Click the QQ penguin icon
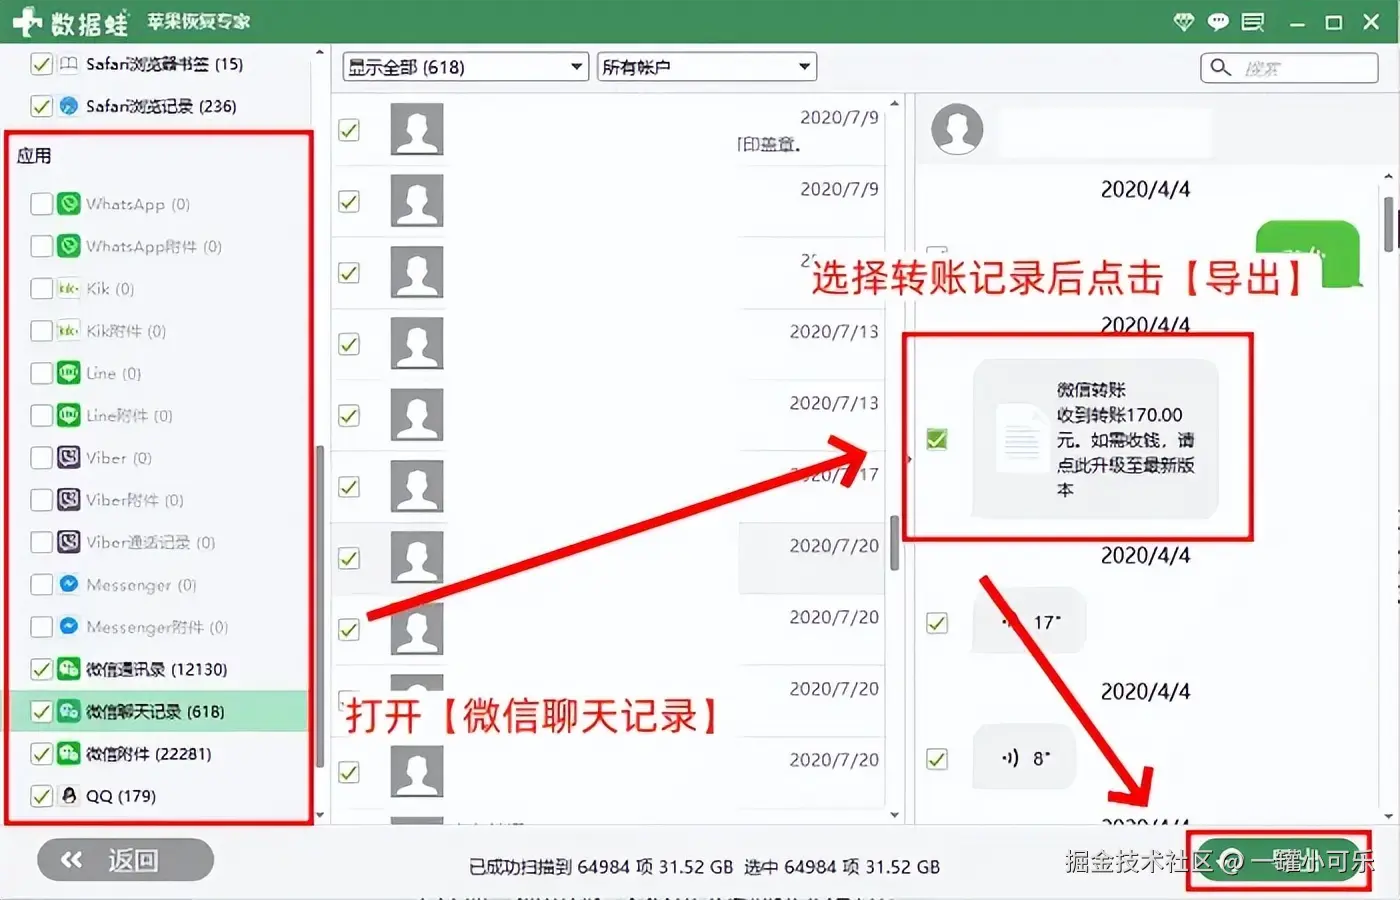This screenshot has height=900, width=1400. click(68, 796)
